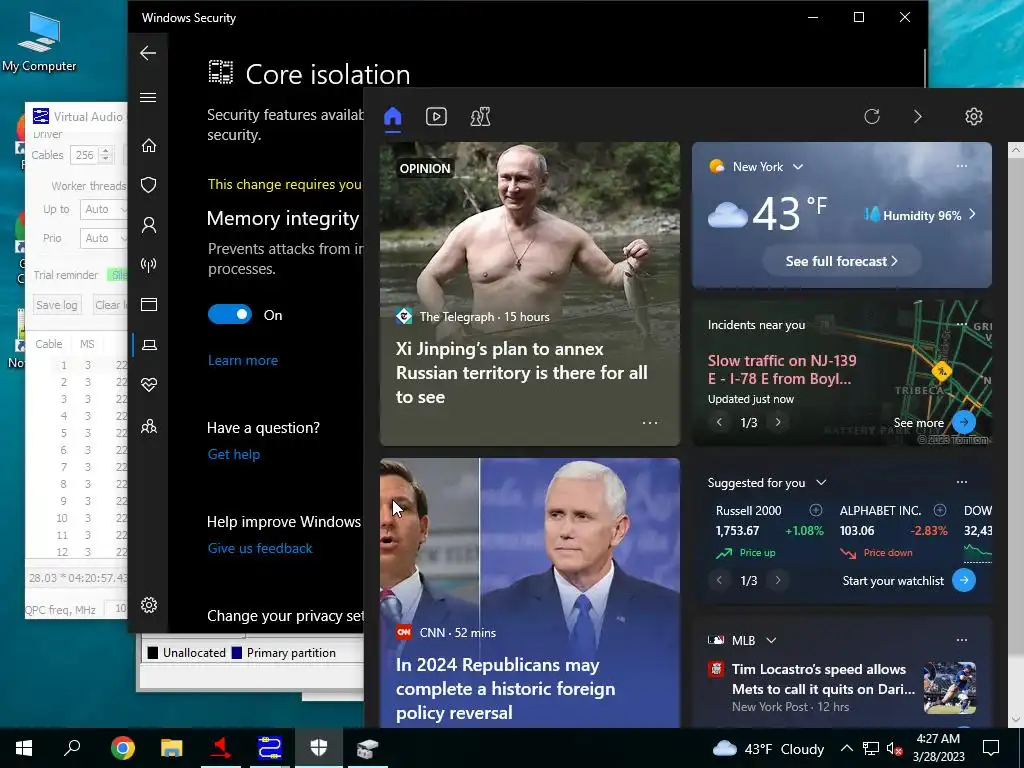This screenshot has height=768, width=1024.
Task: Open Tim Locastro Mets article thumbnail
Action: [x=950, y=688]
